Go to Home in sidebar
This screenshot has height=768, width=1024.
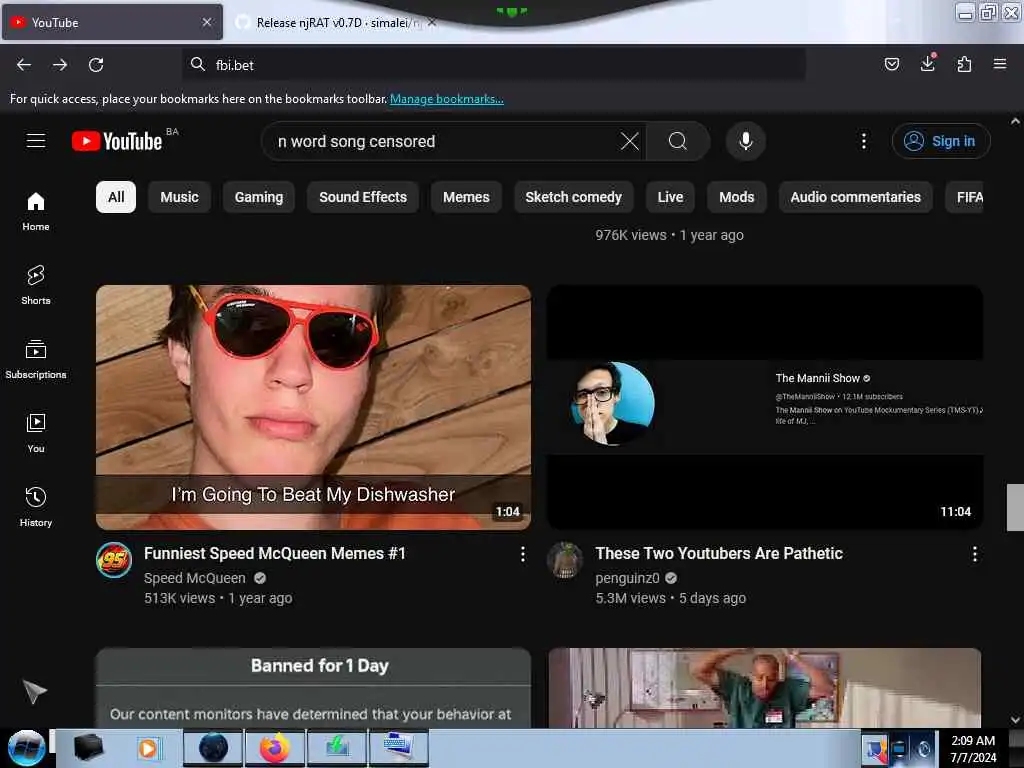click(36, 212)
